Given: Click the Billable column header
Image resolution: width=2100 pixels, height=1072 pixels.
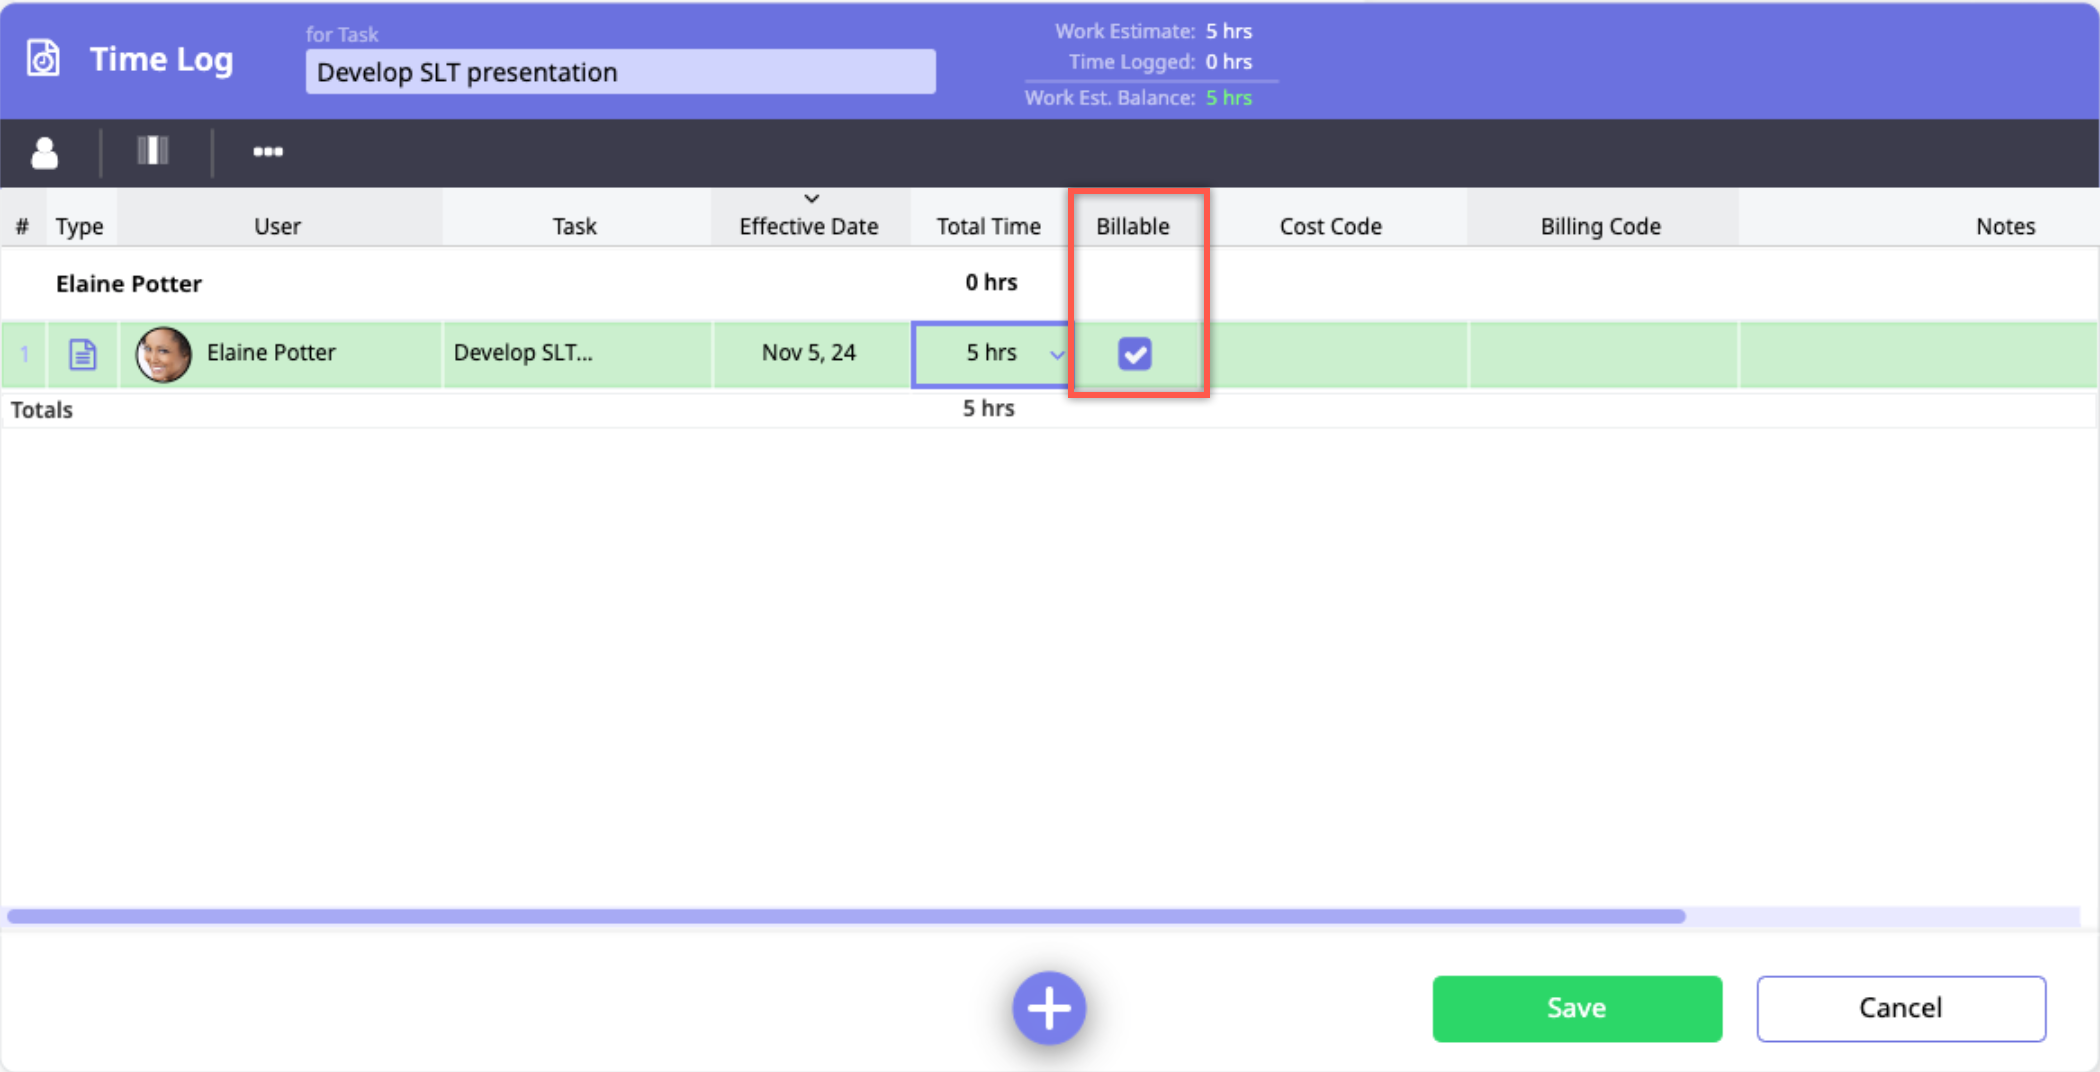Looking at the screenshot, I should tap(1132, 227).
